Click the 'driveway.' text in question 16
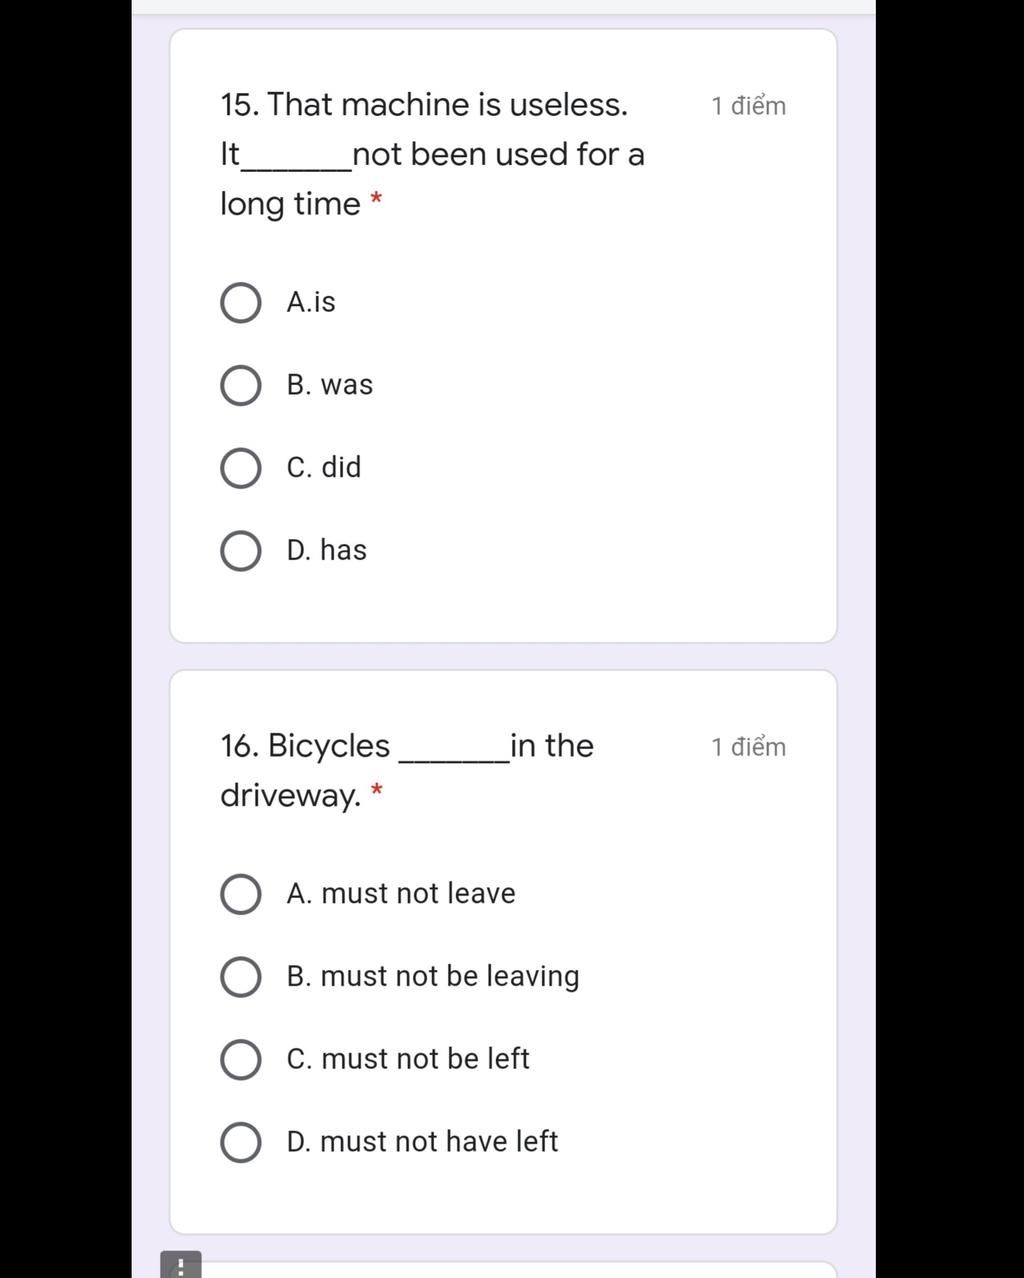 click(290, 796)
